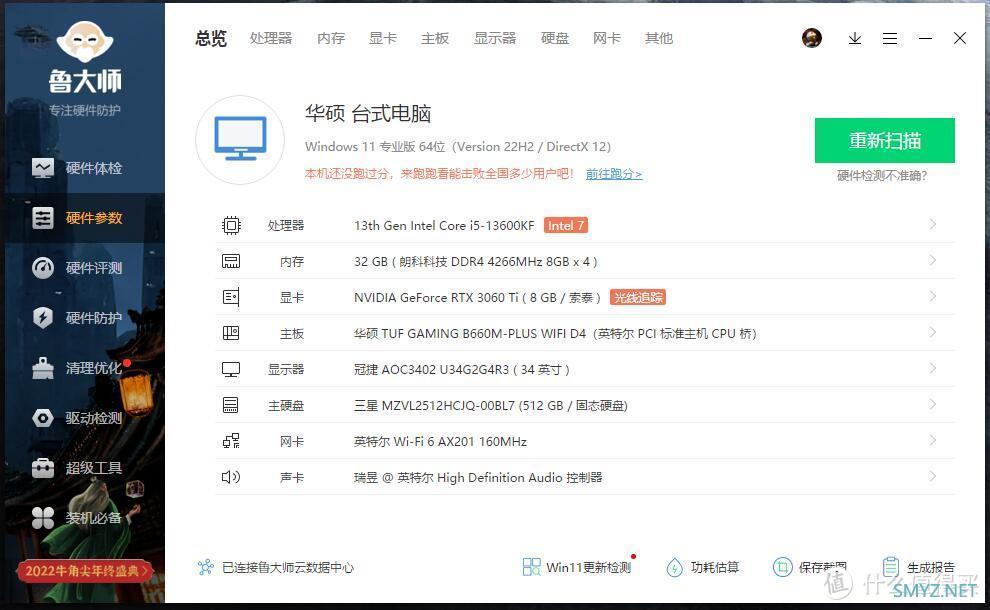This screenshot has width=990, height=610.
Task: Switch to the 显卡 tab
Action: [x=383, y=39]
